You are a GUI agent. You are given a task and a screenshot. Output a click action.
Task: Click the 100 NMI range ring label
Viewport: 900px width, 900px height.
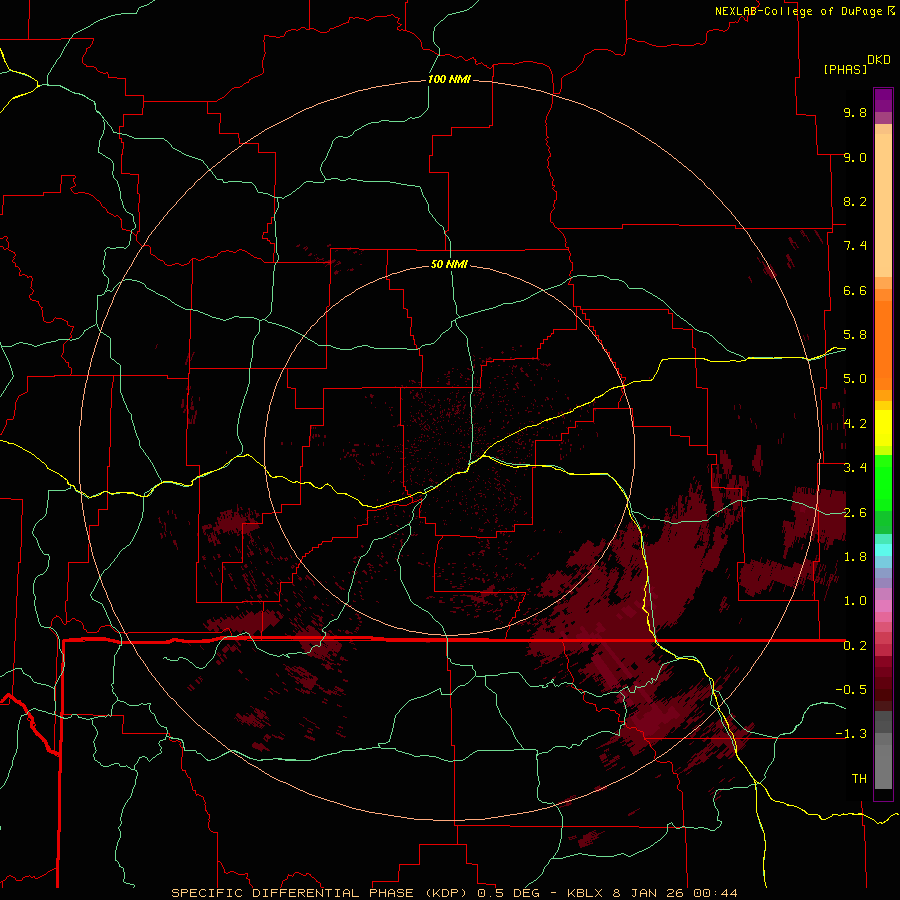click(x=449, y=79)
